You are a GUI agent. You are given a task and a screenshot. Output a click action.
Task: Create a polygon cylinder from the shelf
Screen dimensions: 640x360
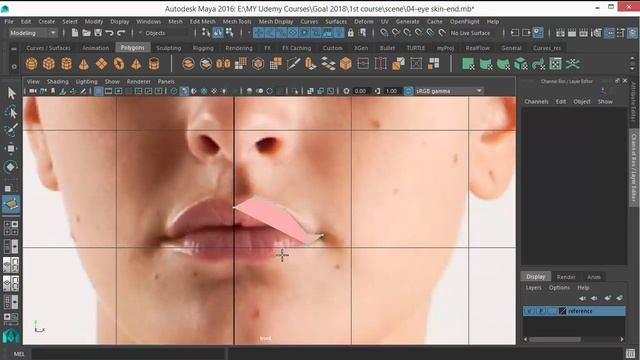coord(67,64)
